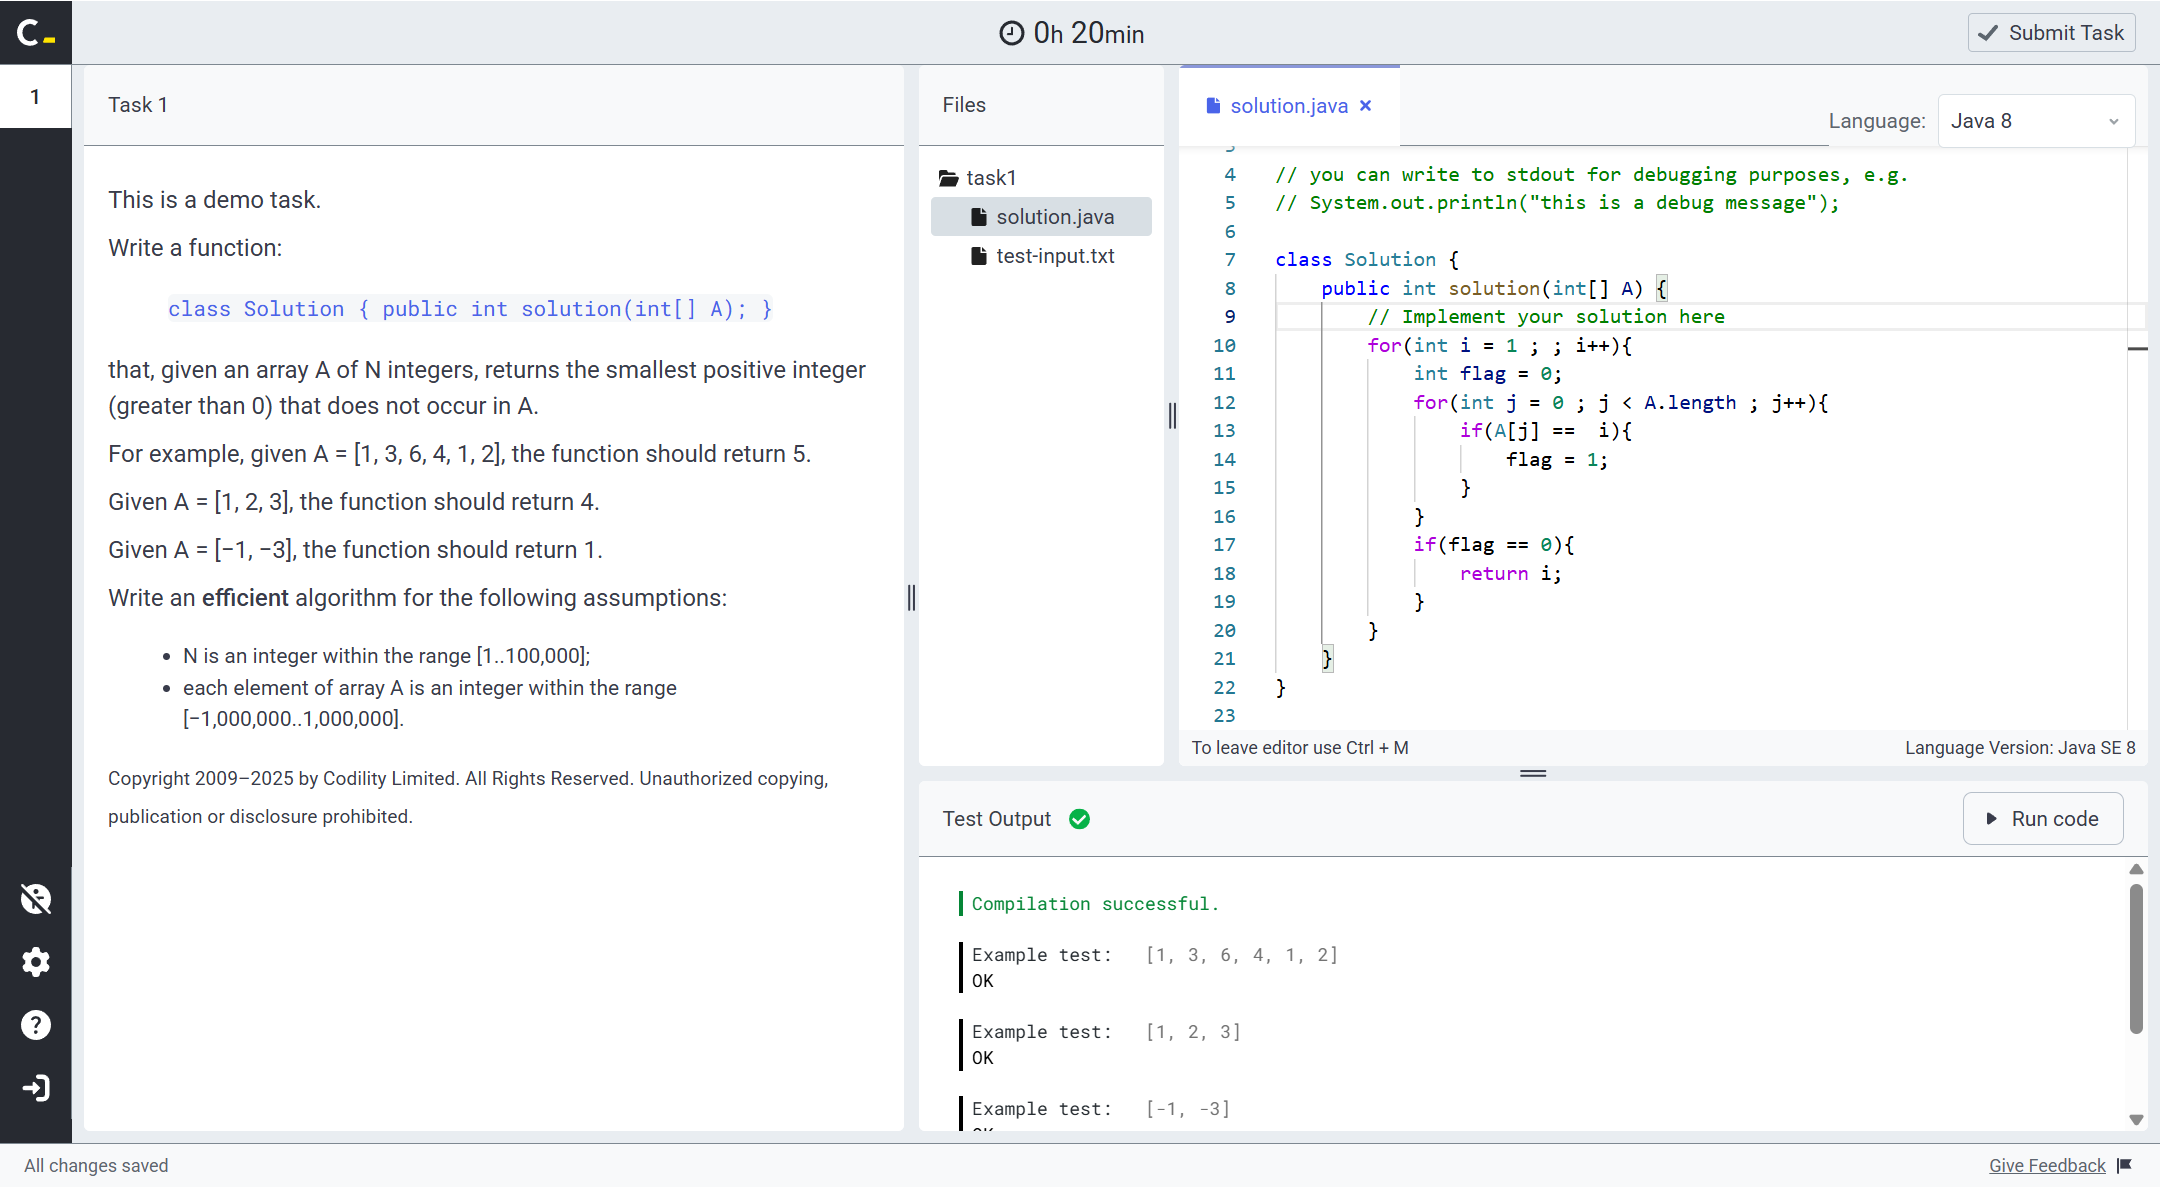Viewport: 2160px width, 1187px height.
Task: Open the help question mark icon
Action: point(36,1025)
